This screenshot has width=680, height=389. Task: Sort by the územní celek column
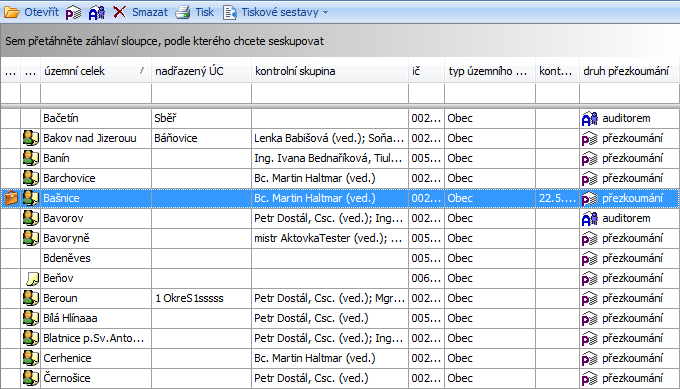(96, 71)
